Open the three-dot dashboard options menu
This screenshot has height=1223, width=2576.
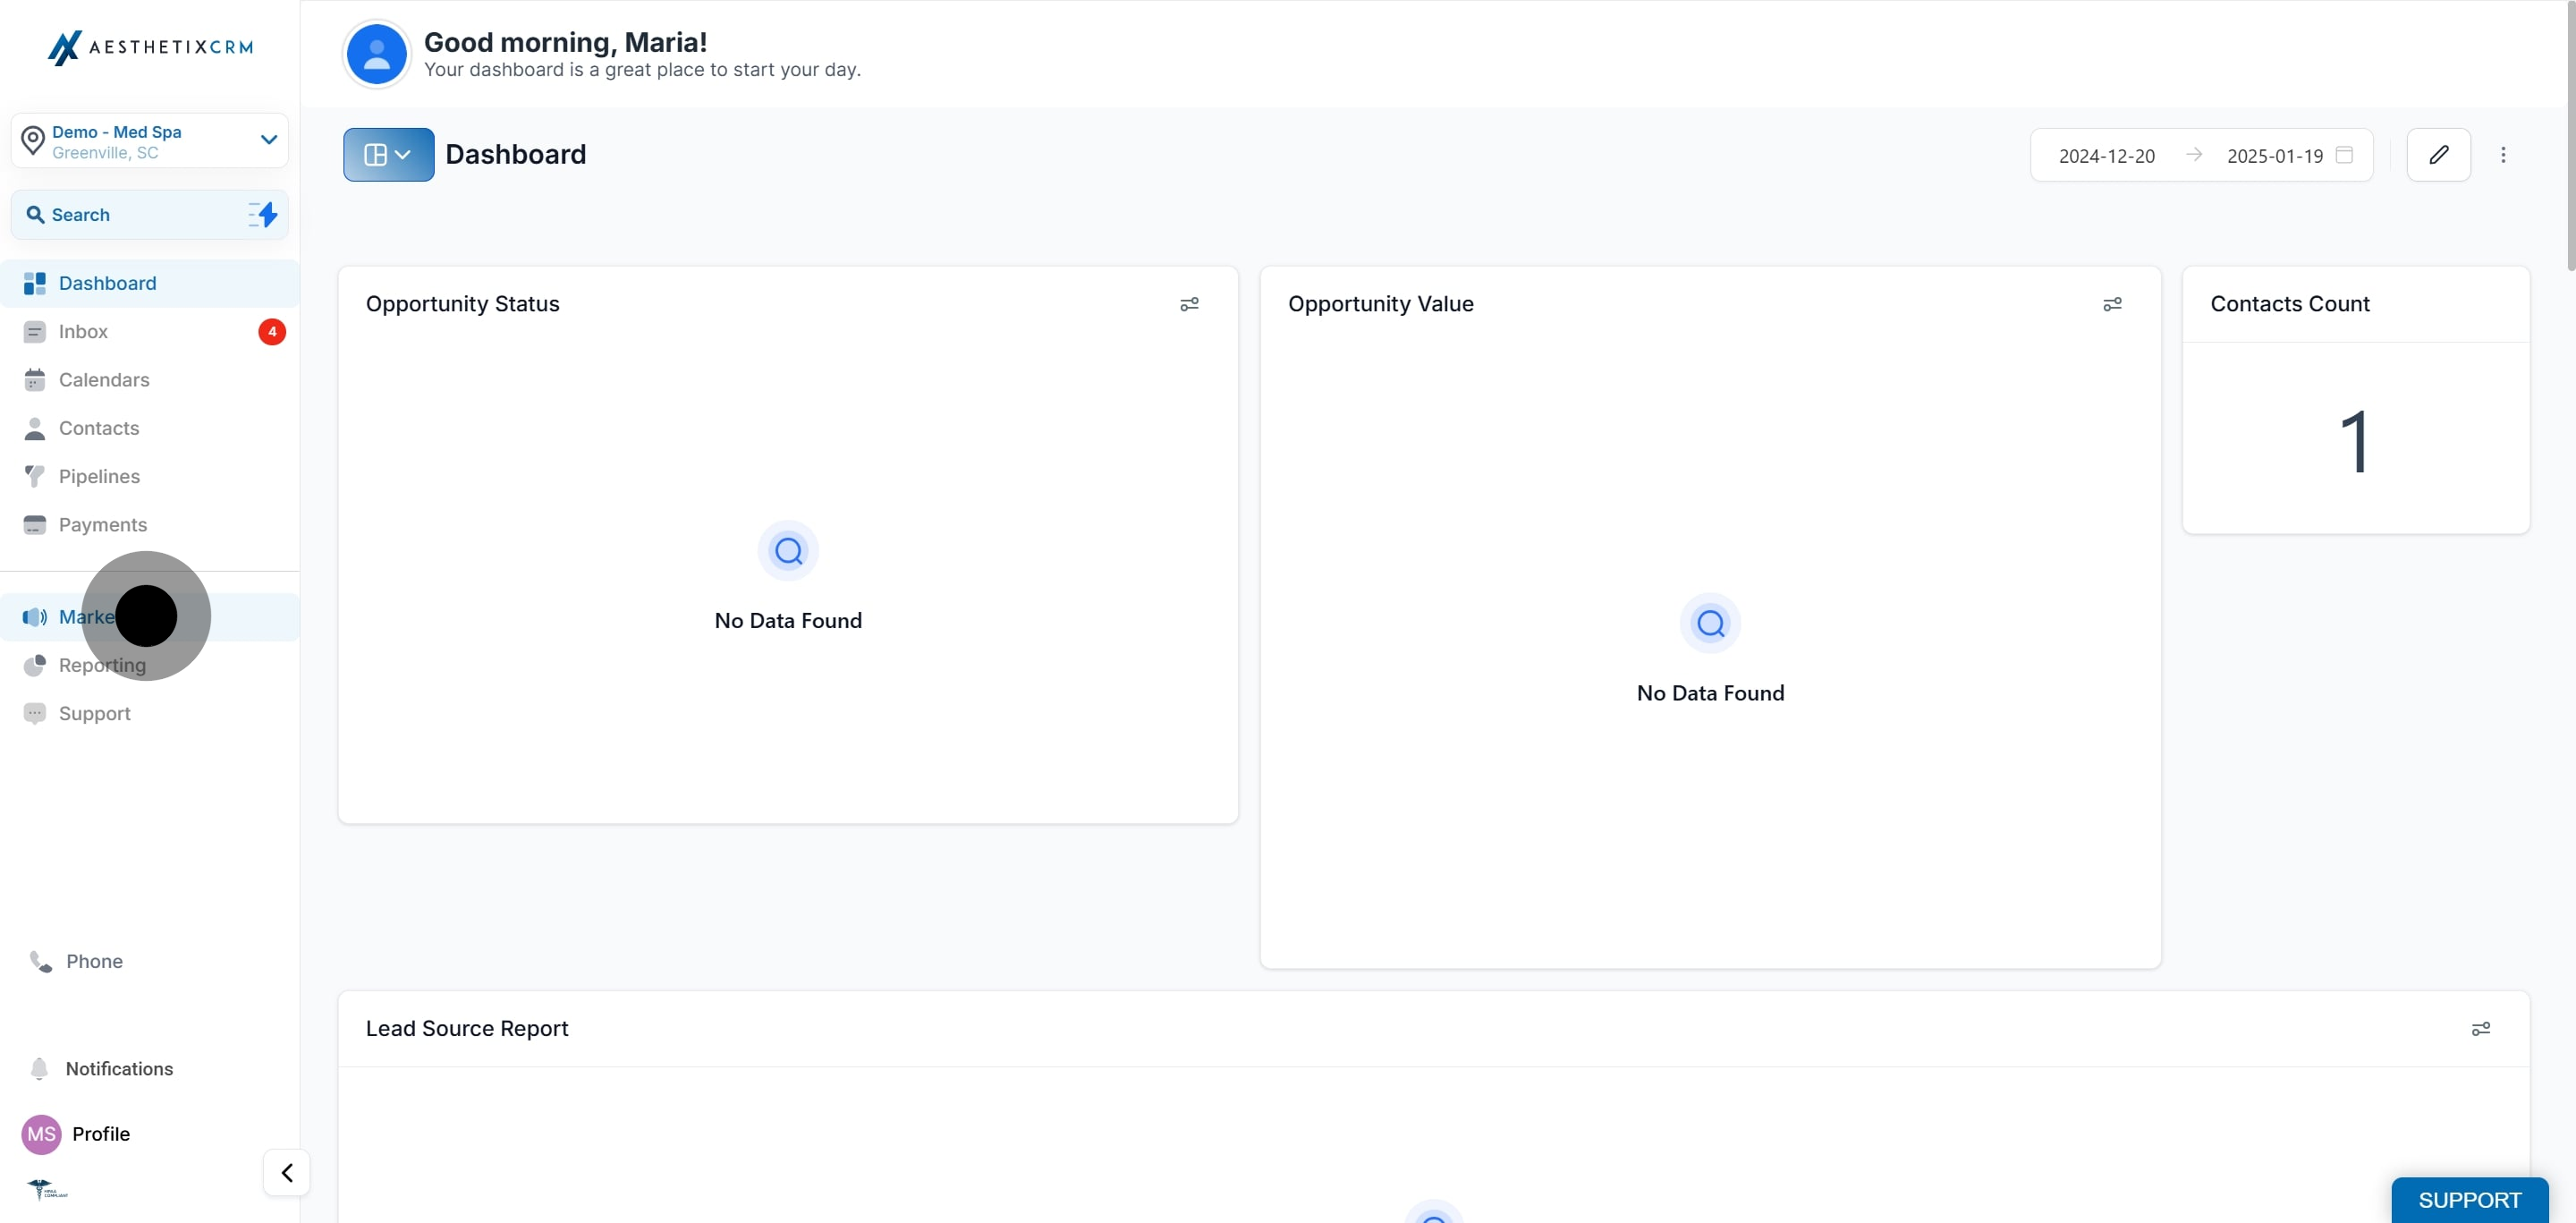tap(2503, 155)
